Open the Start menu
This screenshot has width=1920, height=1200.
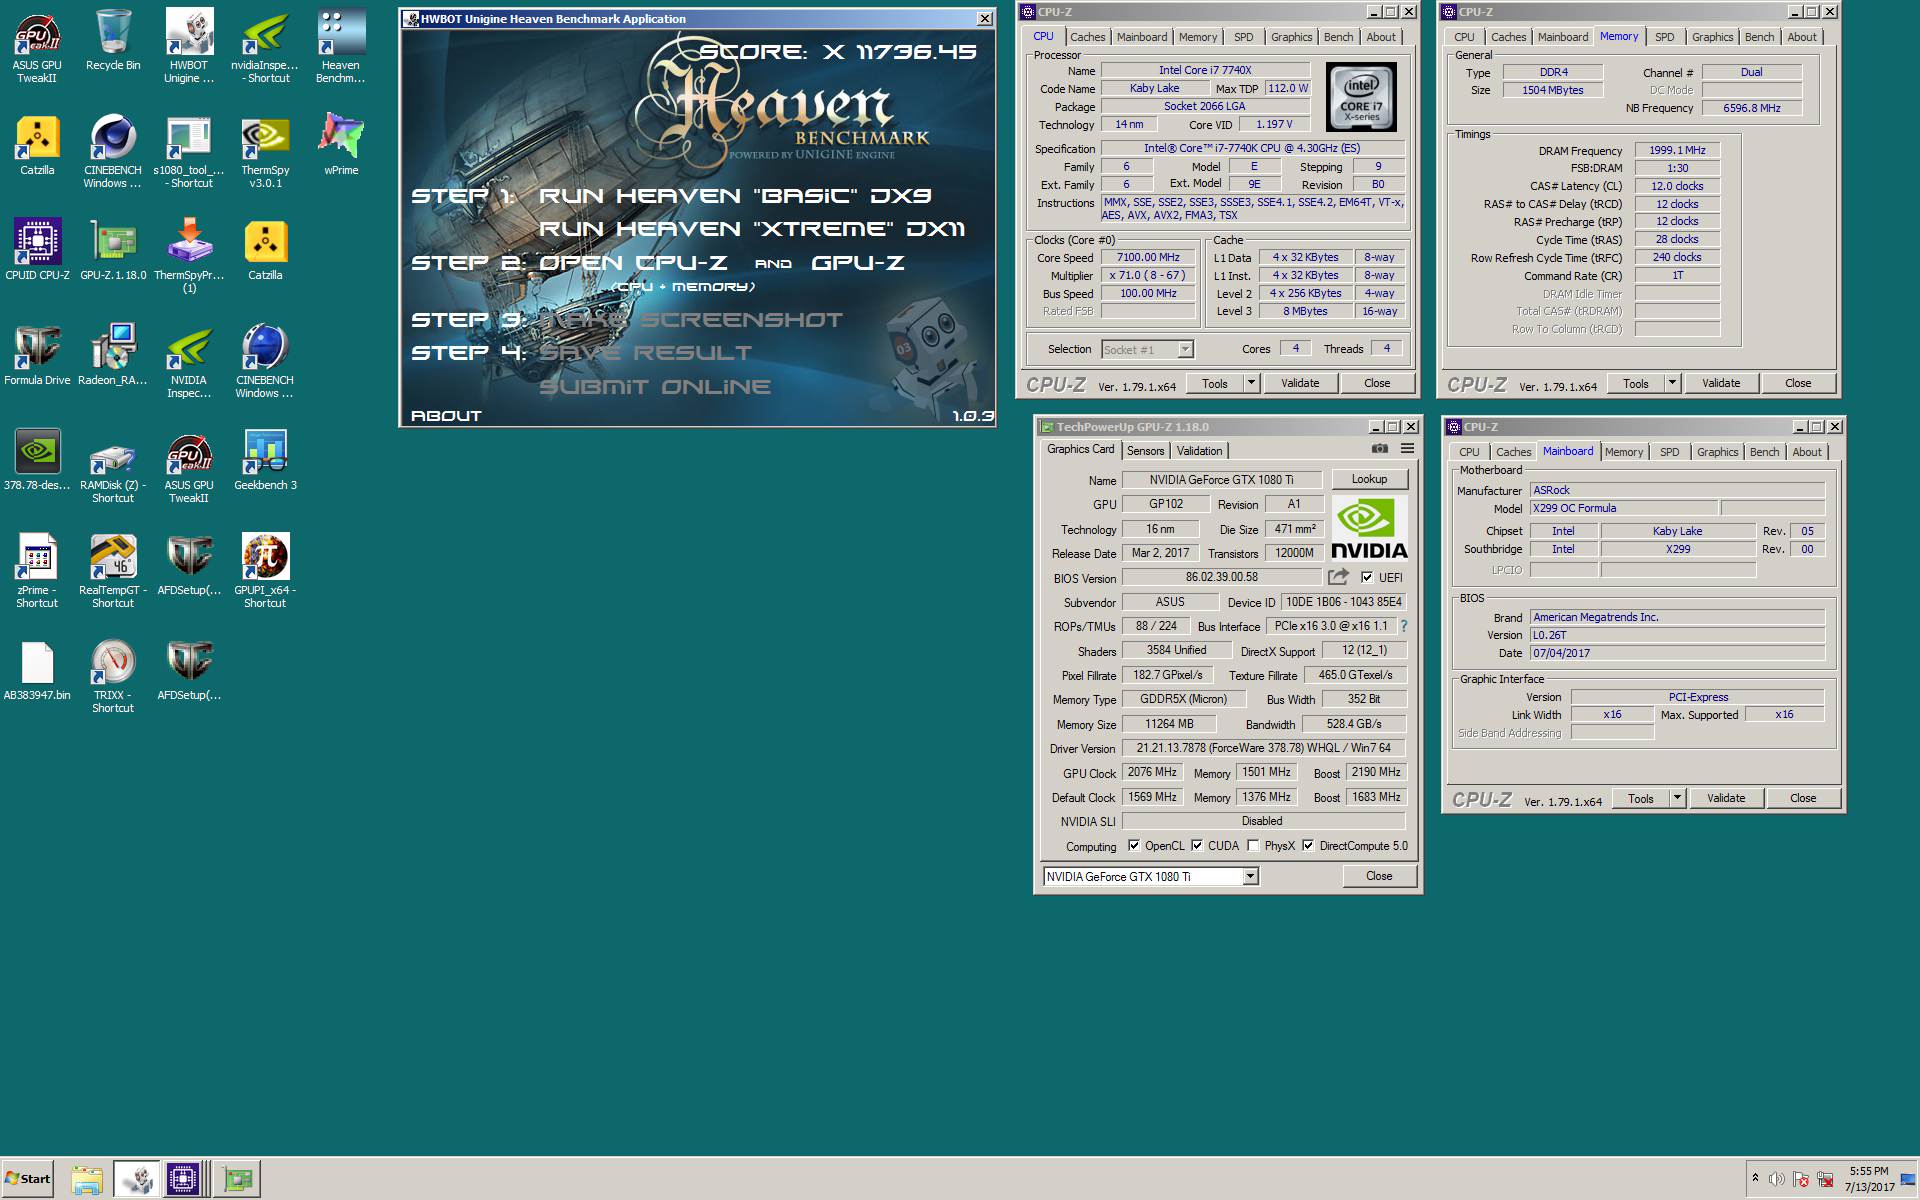(28, 1179)
